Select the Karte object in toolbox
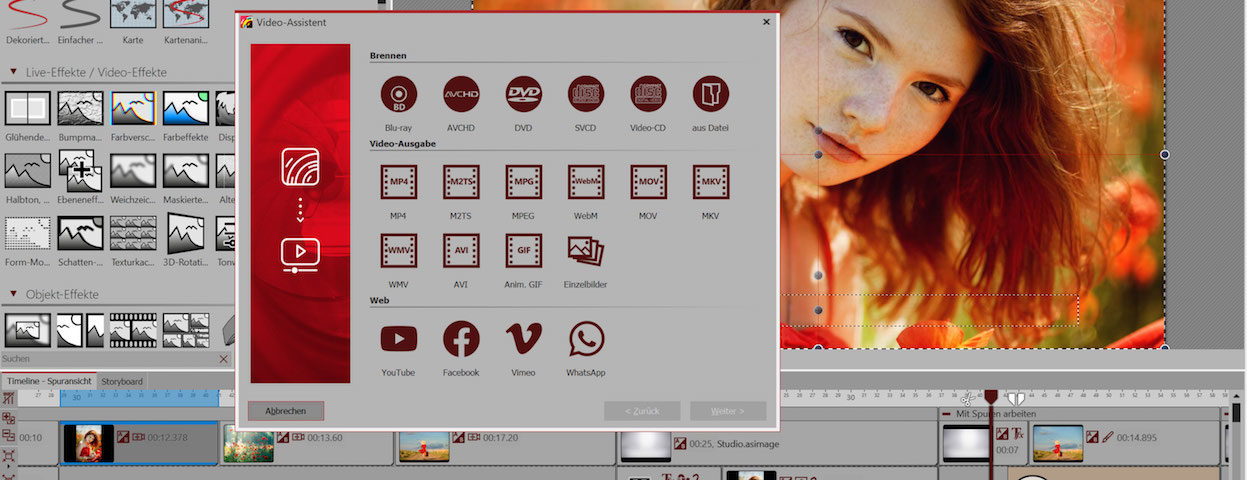Screen dimensions: 1247x480 click(133, 14)
